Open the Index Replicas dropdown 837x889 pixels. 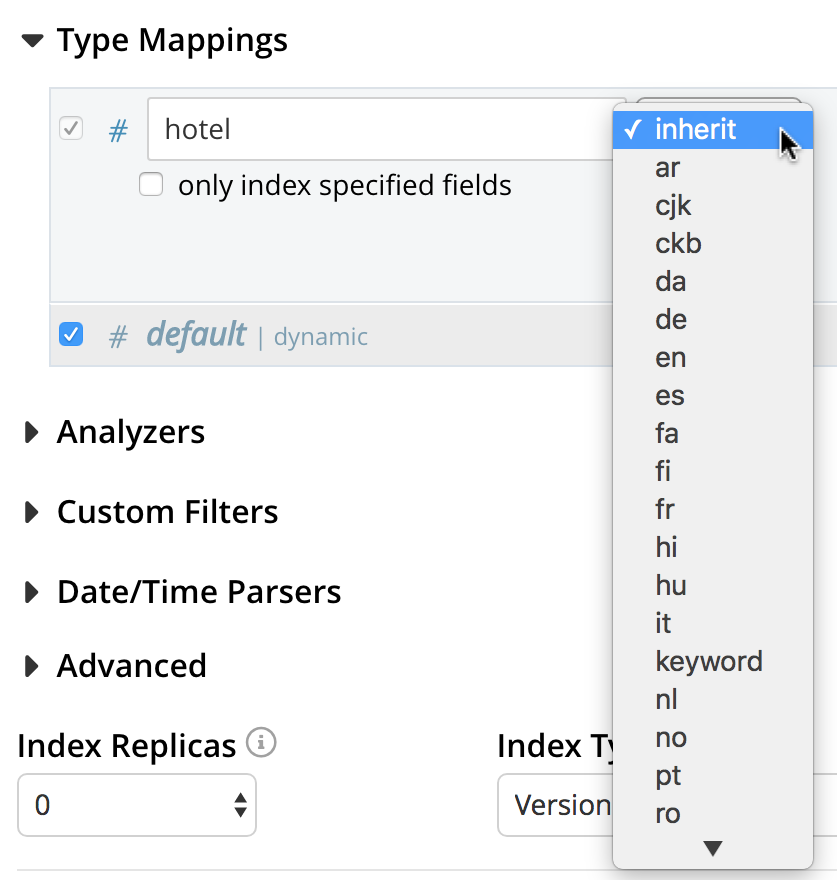point(137,804)
